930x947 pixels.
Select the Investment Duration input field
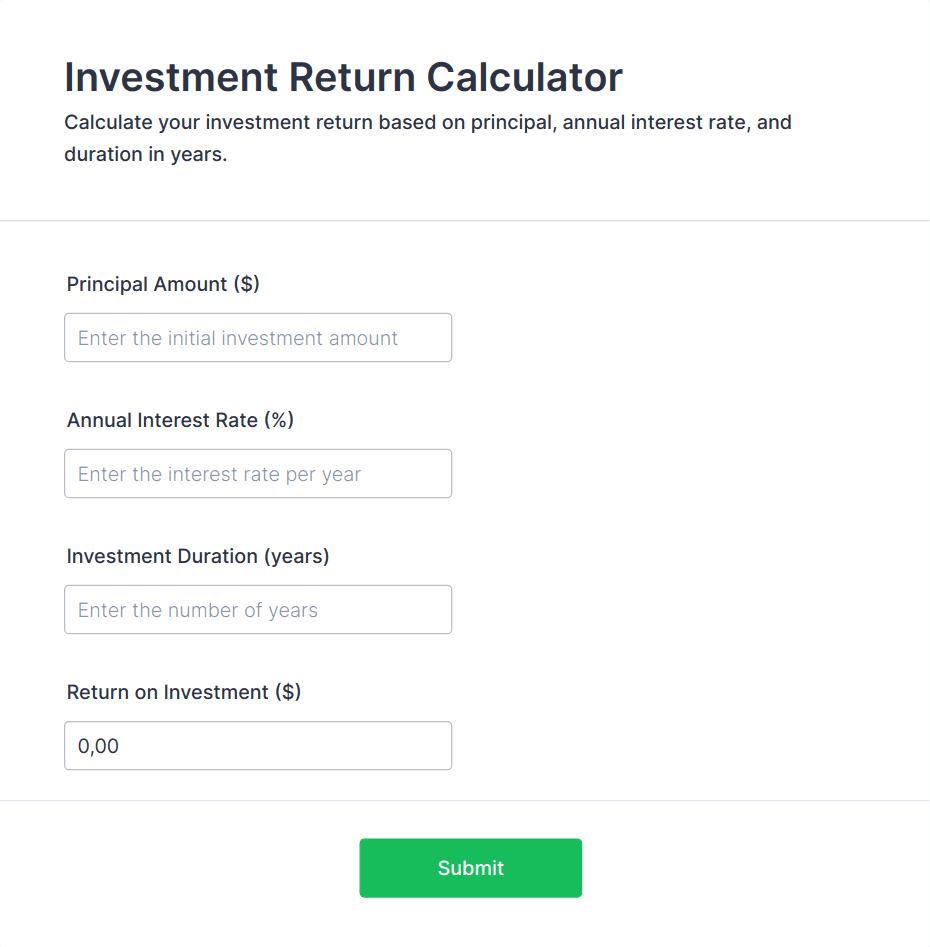[x=257, y=610]
